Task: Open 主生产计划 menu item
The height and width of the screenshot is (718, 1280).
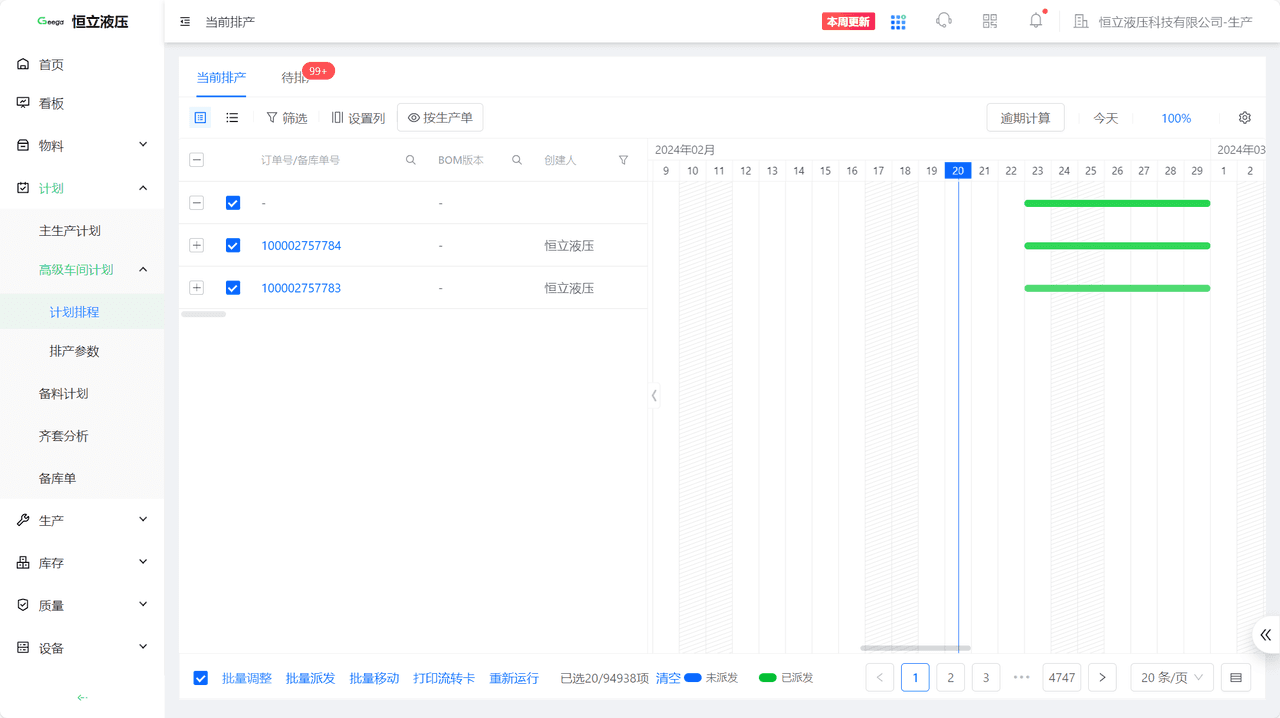Action: click(x=70, y=230)
